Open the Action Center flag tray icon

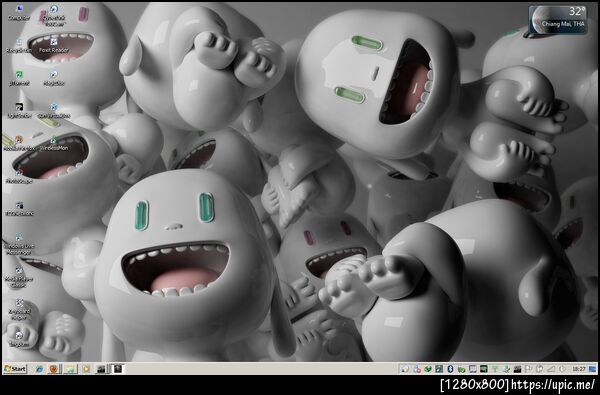(528, 369)
